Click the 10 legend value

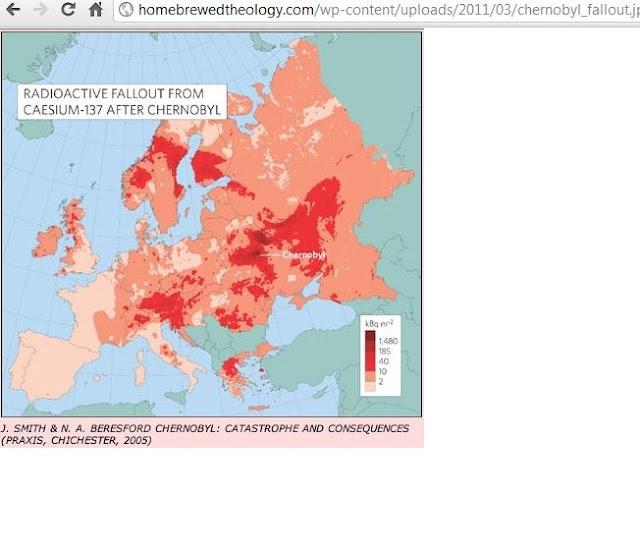382,371
